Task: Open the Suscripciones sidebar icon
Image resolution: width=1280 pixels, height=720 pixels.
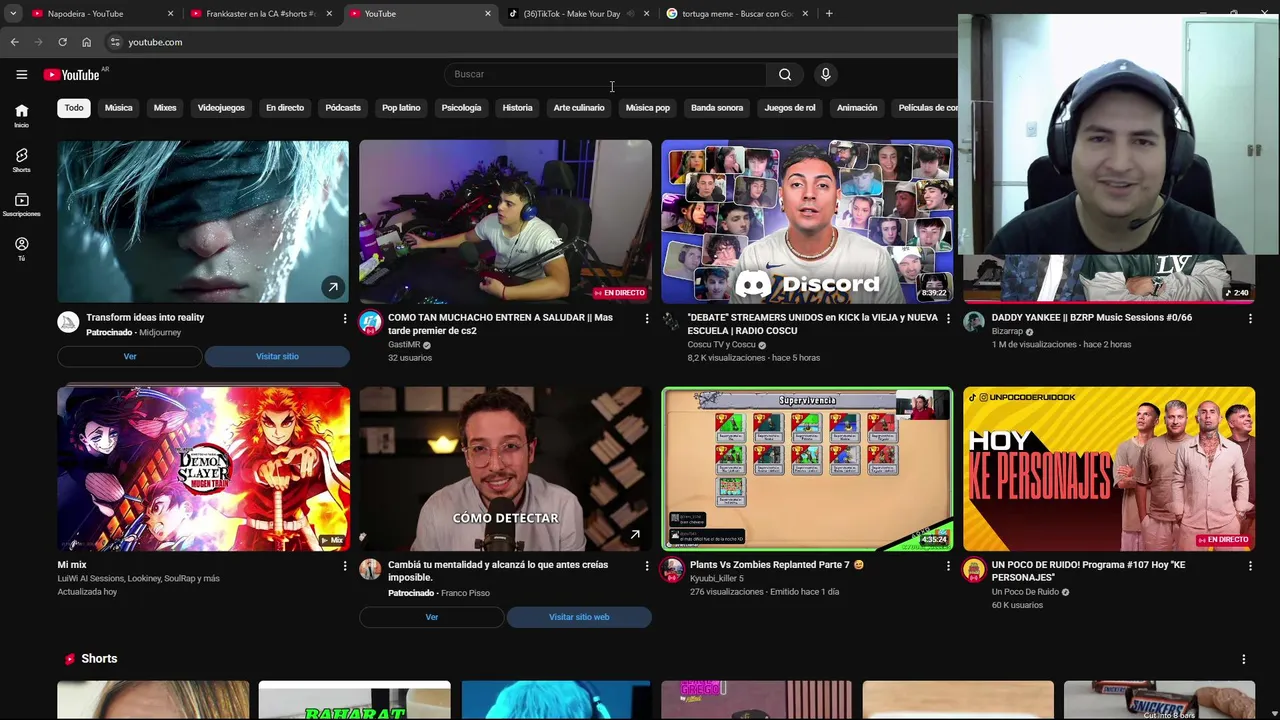Action: [x=21, y=205]
